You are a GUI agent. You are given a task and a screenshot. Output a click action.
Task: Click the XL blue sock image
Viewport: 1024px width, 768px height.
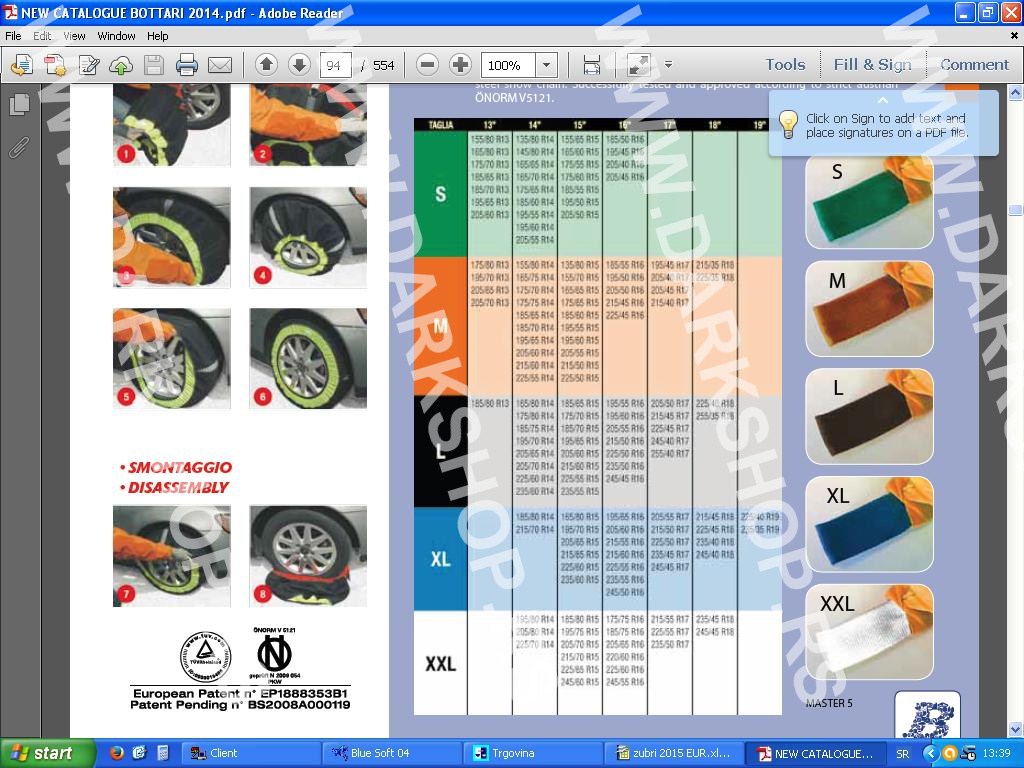coord(869,524)
